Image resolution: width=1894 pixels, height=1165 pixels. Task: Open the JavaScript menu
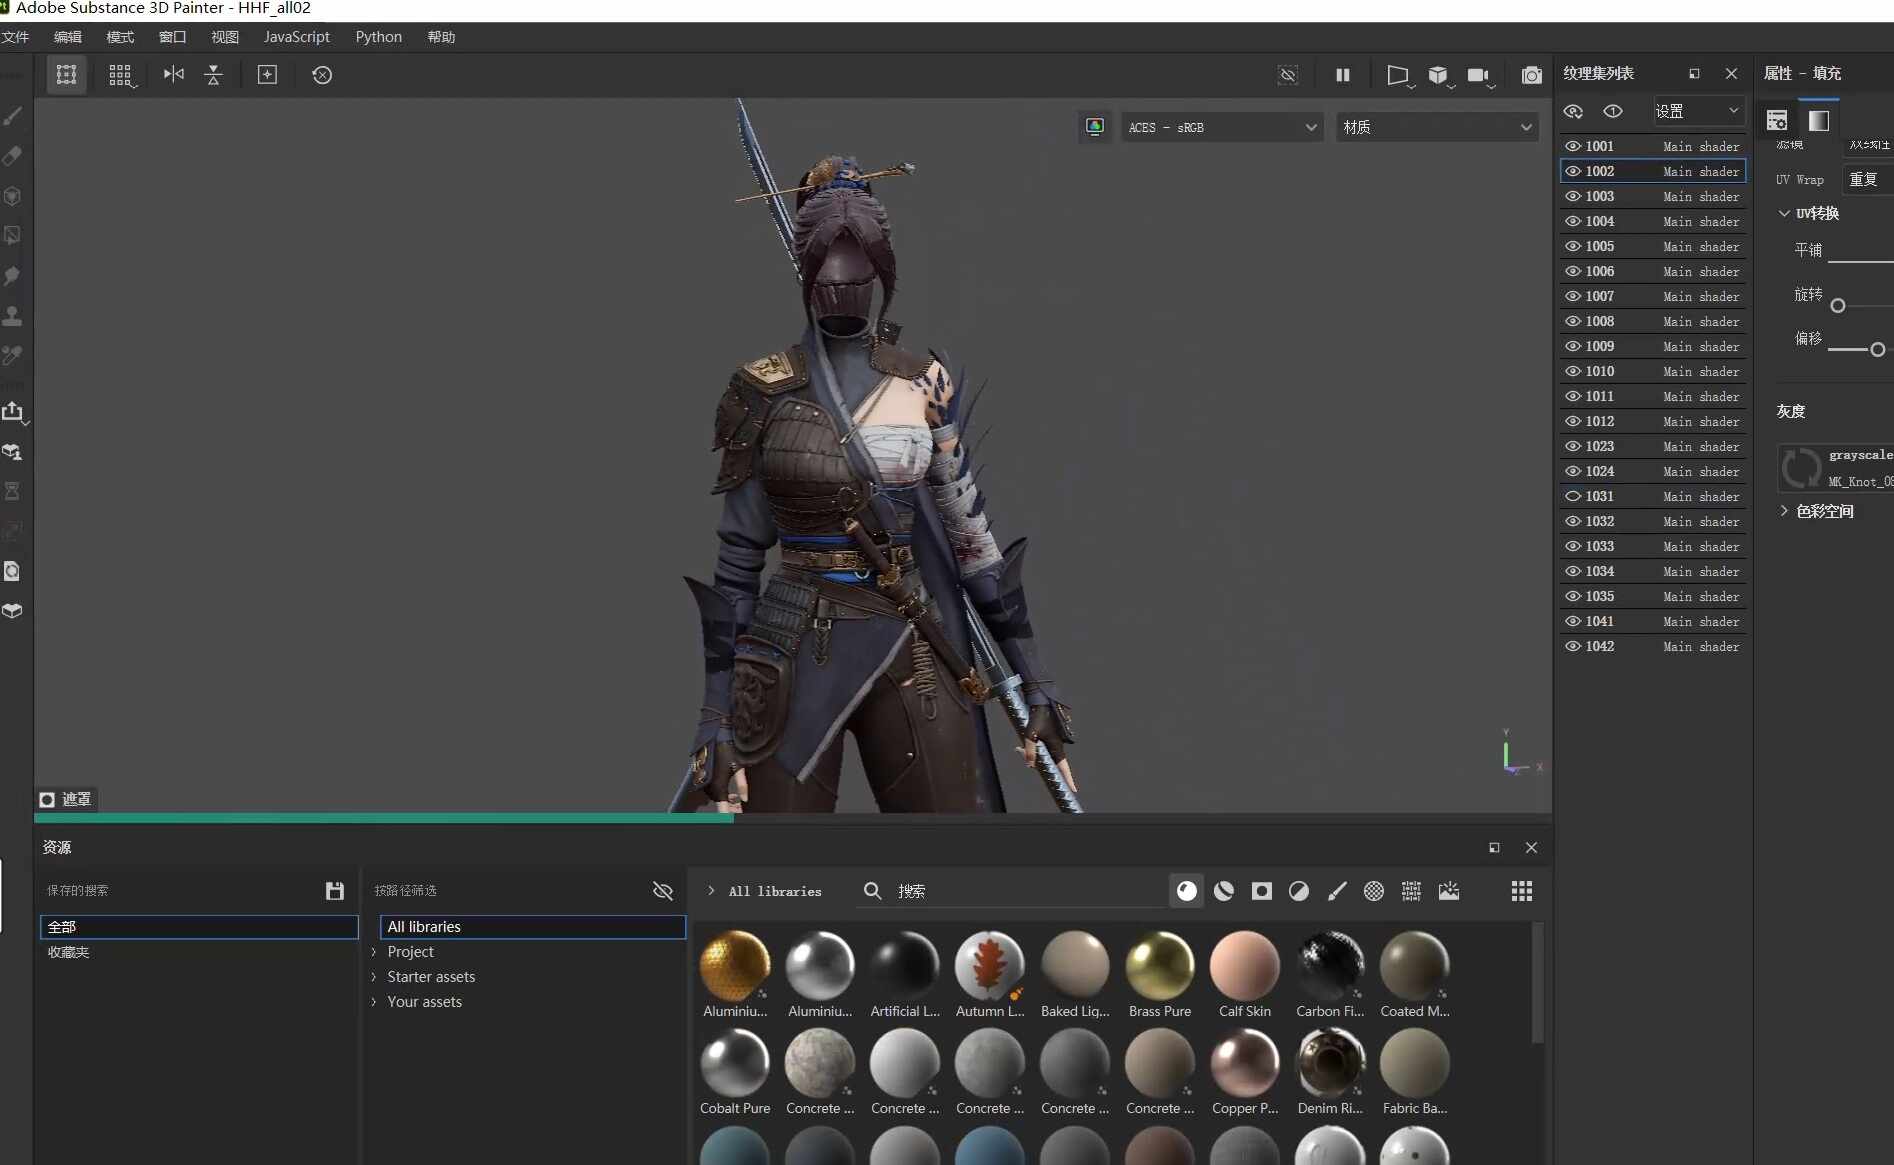(x=297, y=37)
